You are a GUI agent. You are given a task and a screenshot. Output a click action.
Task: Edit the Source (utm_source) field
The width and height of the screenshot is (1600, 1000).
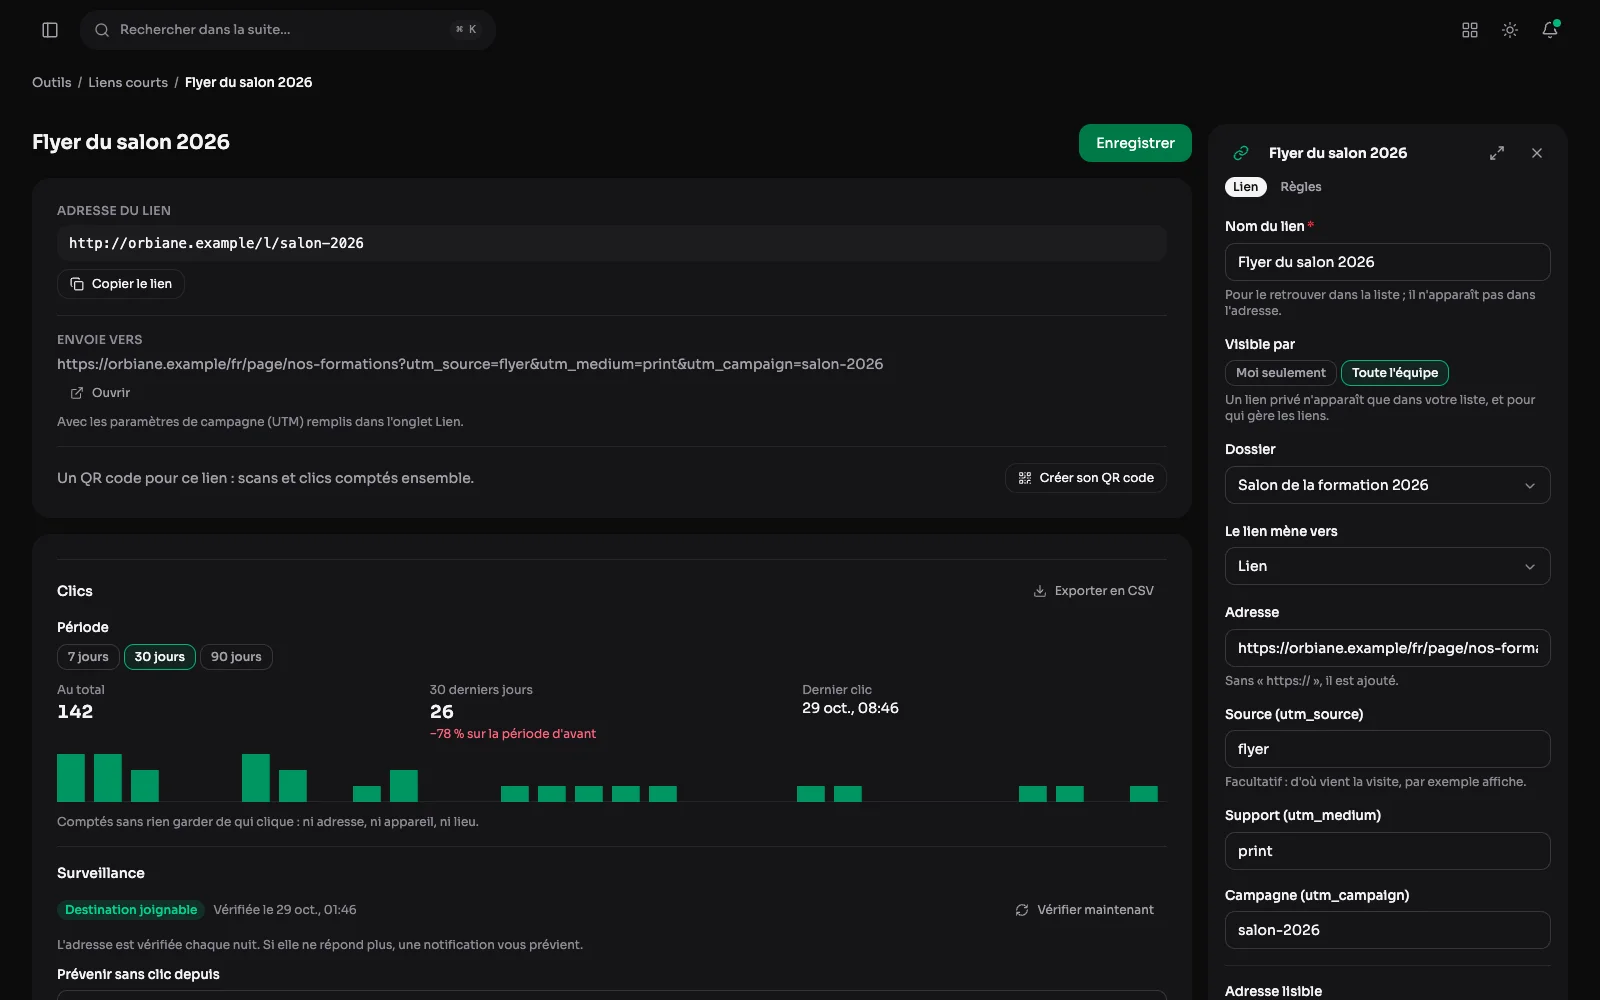click(x=1388, y=749)
